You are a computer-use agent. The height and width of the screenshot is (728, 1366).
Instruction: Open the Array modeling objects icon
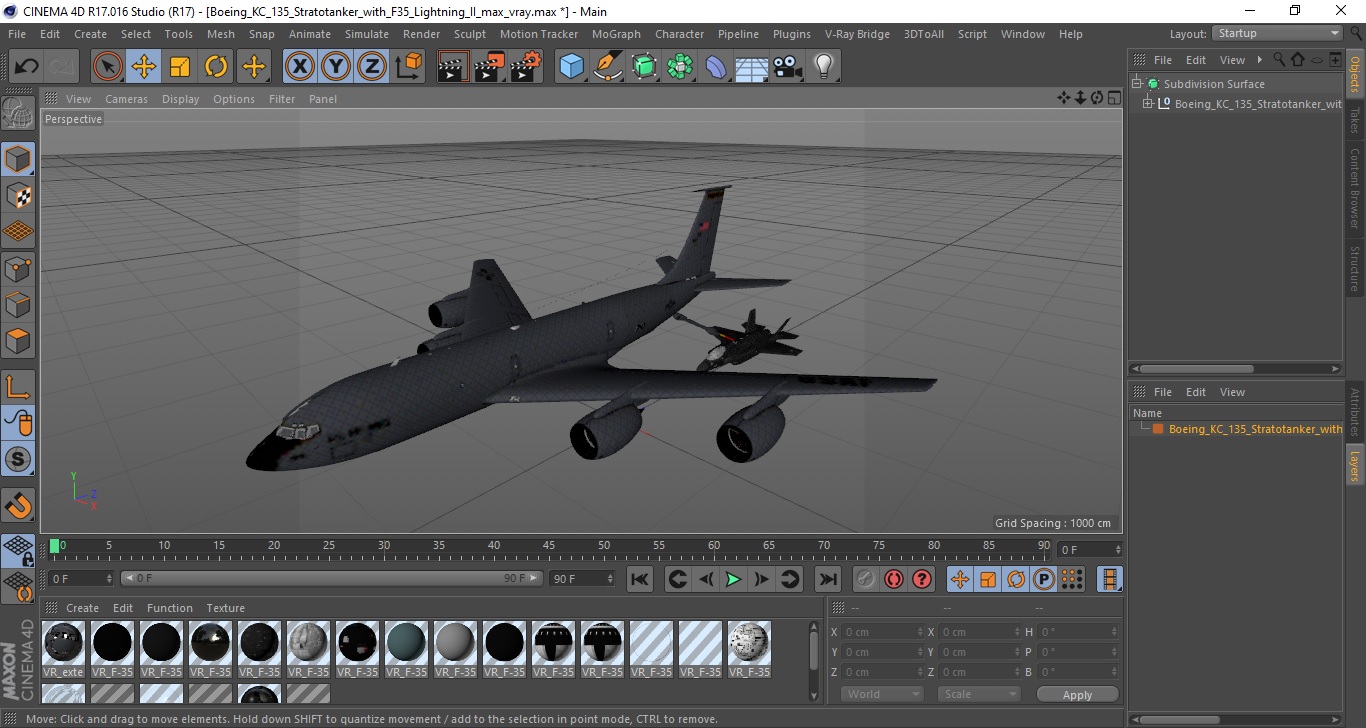click(x=681, y=67)
